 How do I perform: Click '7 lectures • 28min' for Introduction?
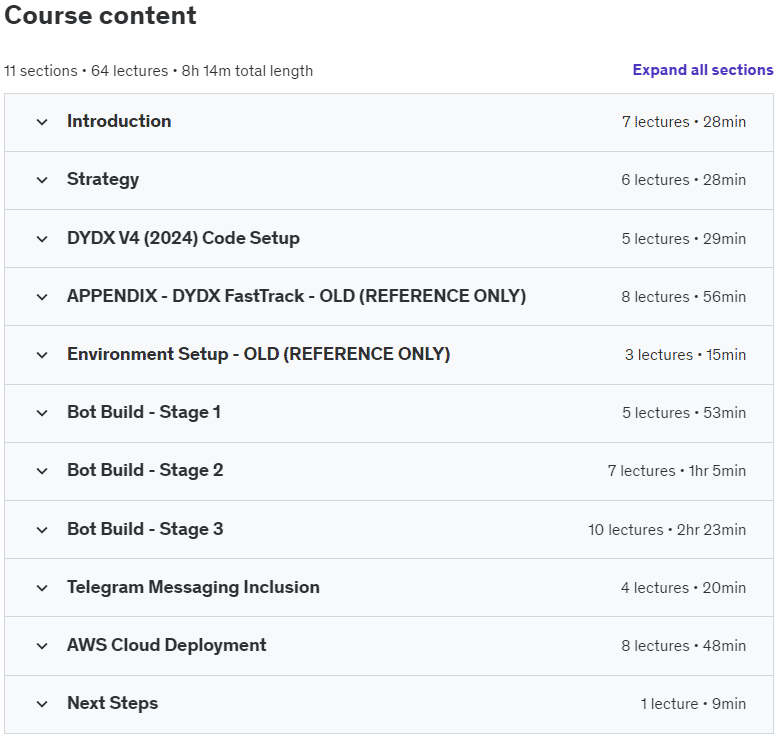684,122
